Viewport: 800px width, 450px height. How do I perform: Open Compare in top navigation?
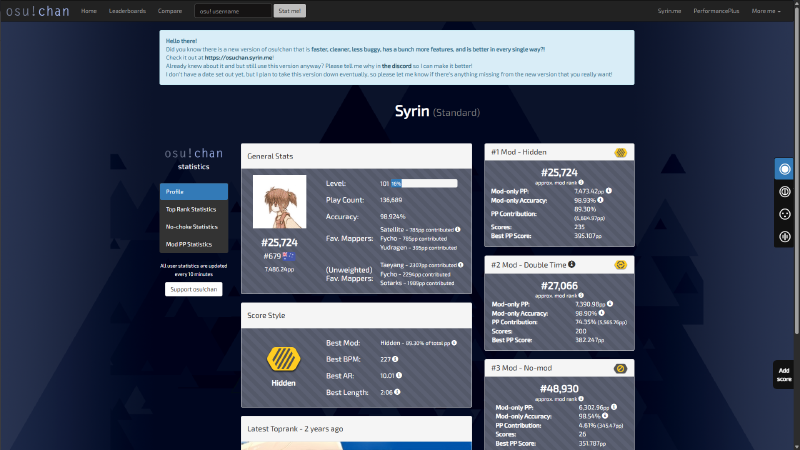coord(170,11)
